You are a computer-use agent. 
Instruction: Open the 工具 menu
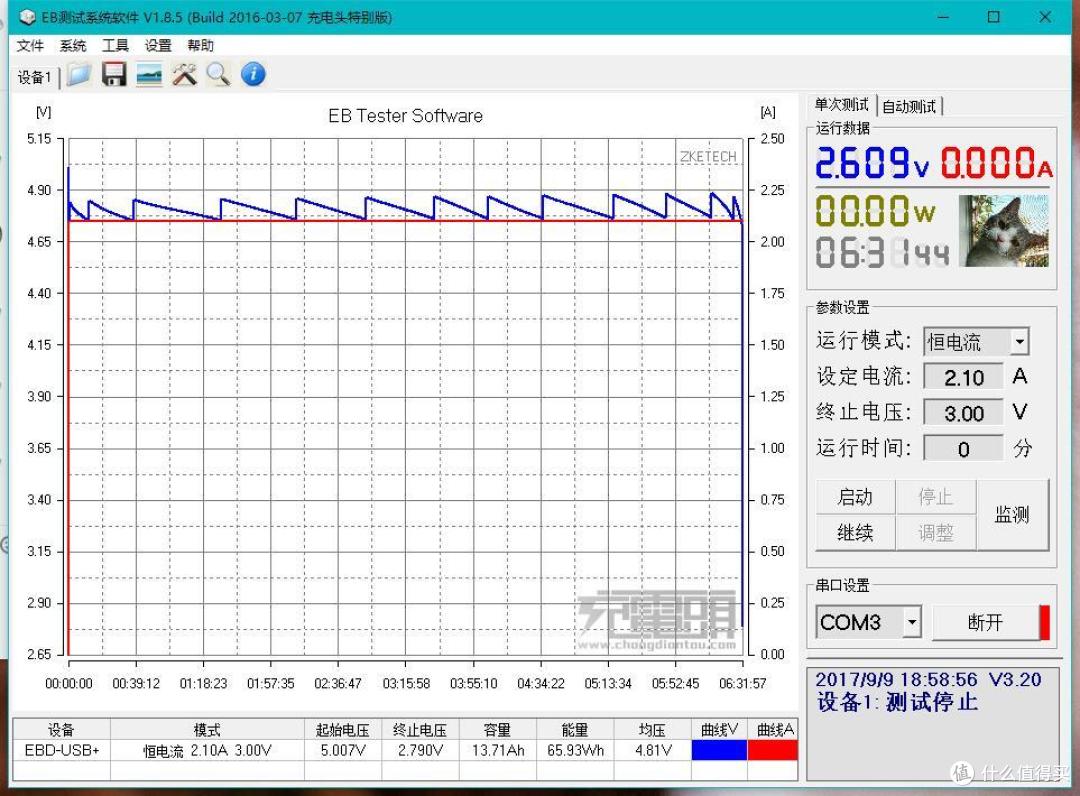pyautogui.click(x=116, y=45)
